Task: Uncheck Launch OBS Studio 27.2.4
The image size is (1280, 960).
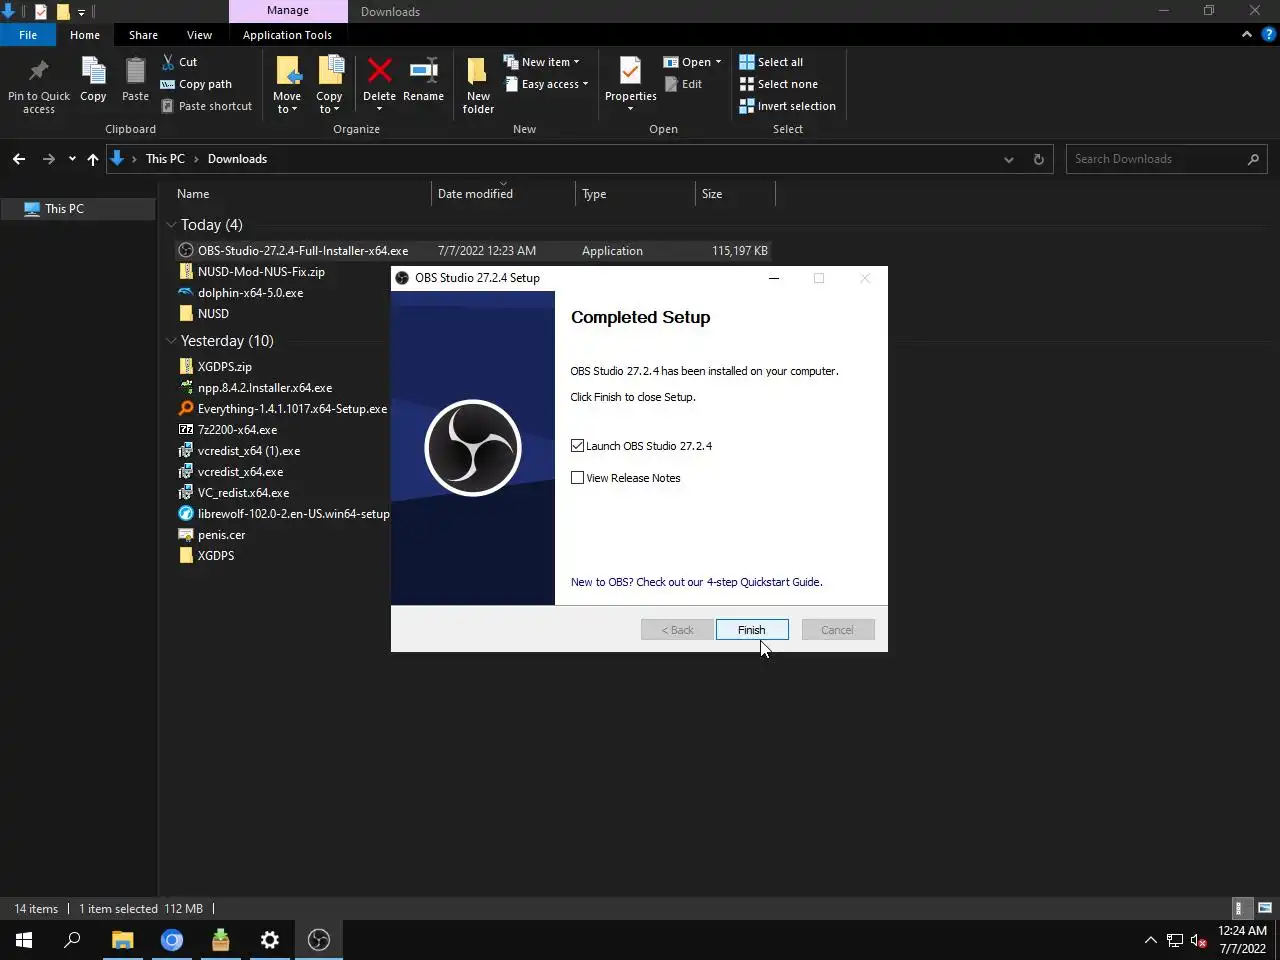Action: 577,446
